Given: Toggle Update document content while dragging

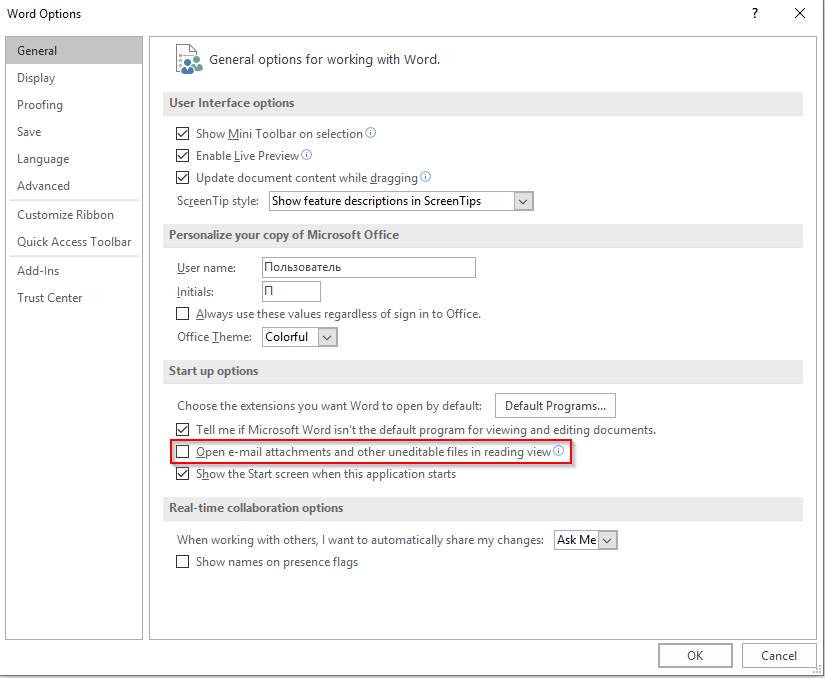Looking at the screenshot, I should (183, 178).
